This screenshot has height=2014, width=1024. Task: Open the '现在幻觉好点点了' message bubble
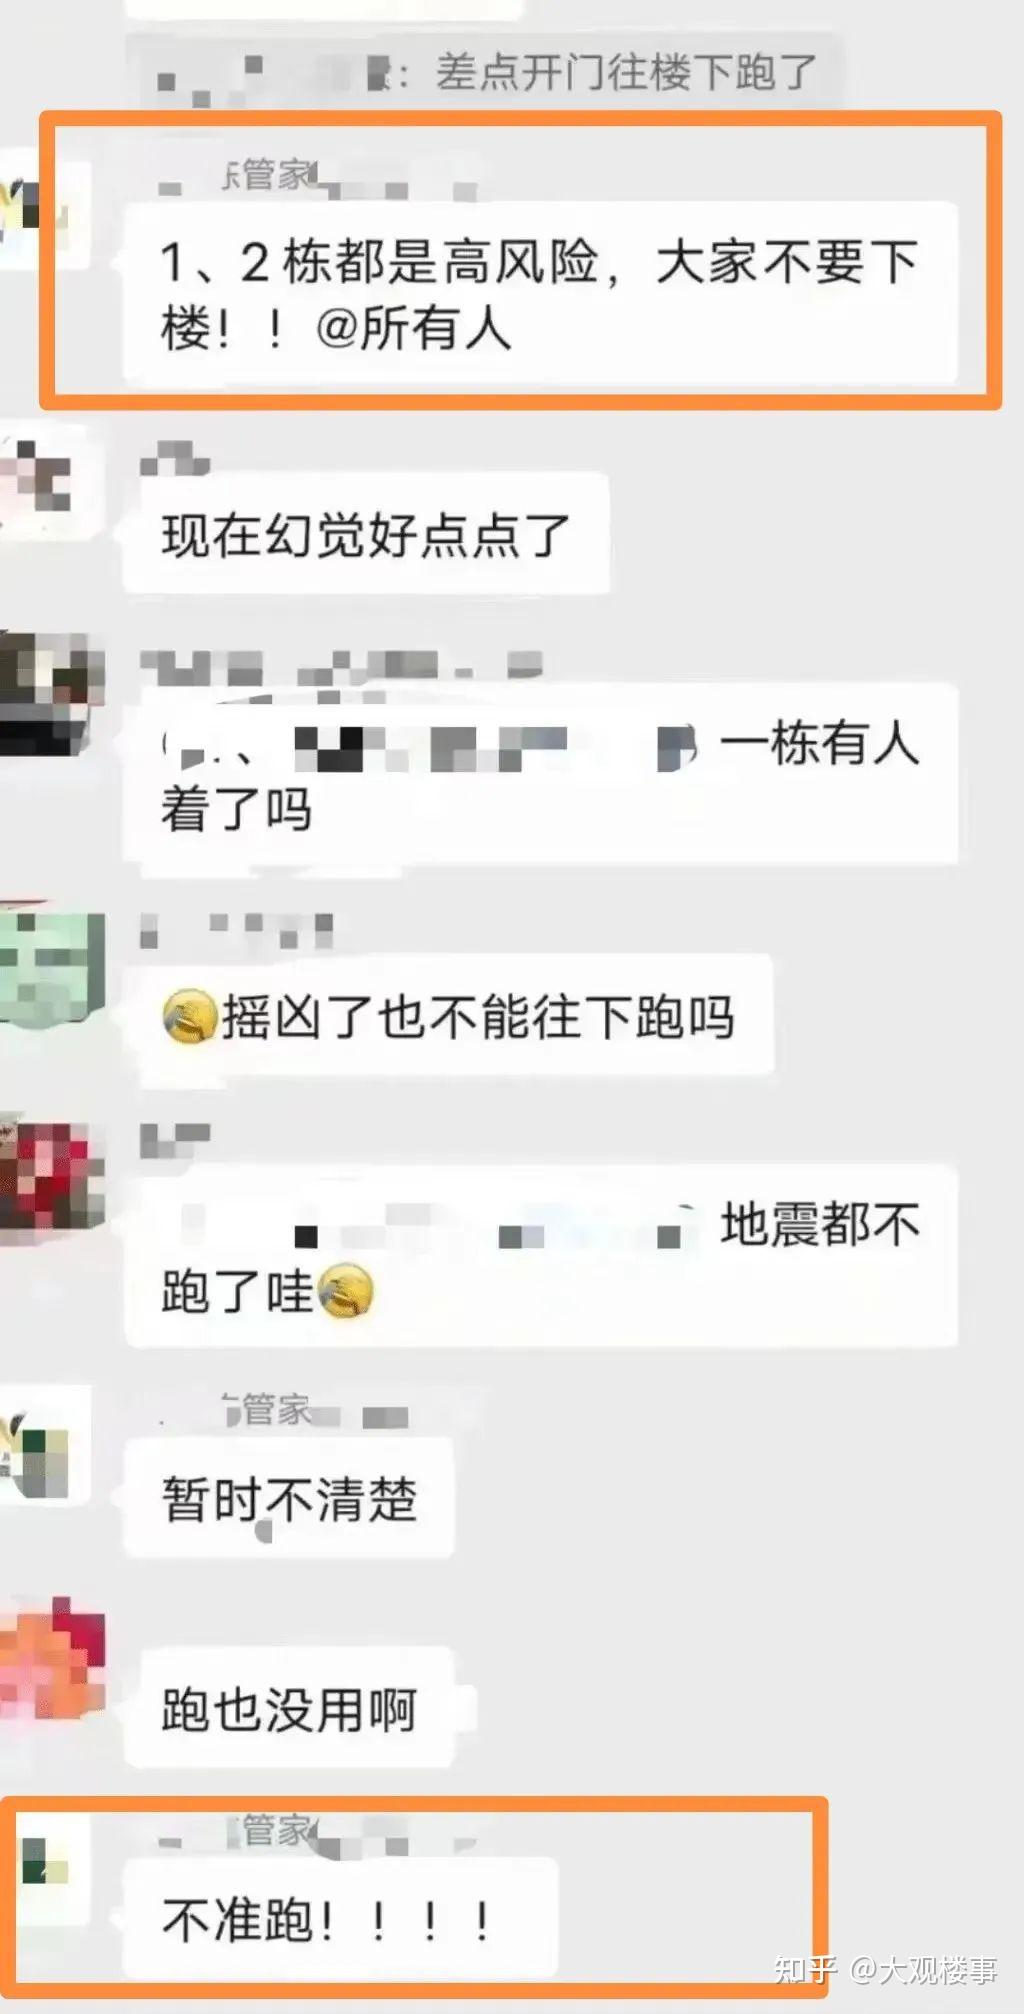pyautogui.click(x=366, y=534)
